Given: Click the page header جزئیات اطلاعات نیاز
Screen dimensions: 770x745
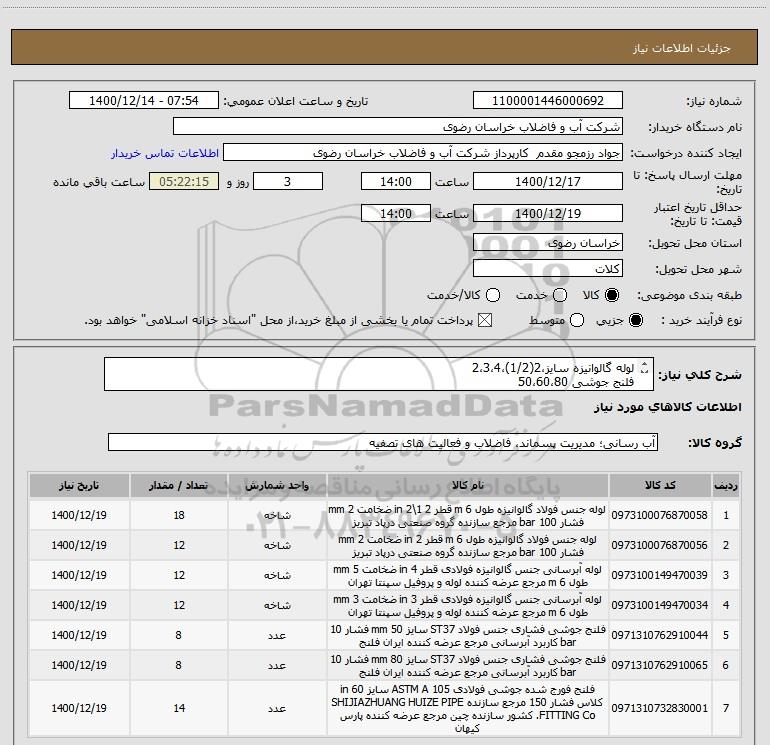Looking at the screenshot, I should (x=682, y=48).
